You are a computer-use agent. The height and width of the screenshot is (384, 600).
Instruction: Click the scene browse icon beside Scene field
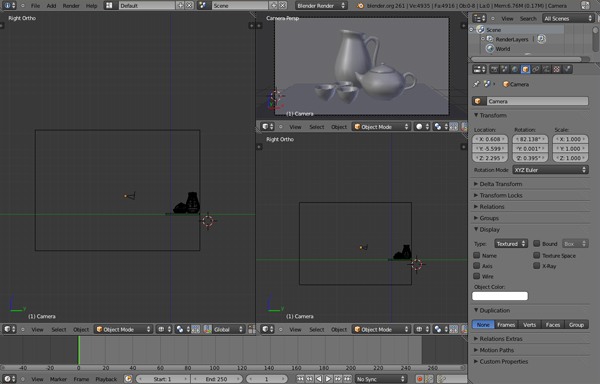[x=203, y=5]
